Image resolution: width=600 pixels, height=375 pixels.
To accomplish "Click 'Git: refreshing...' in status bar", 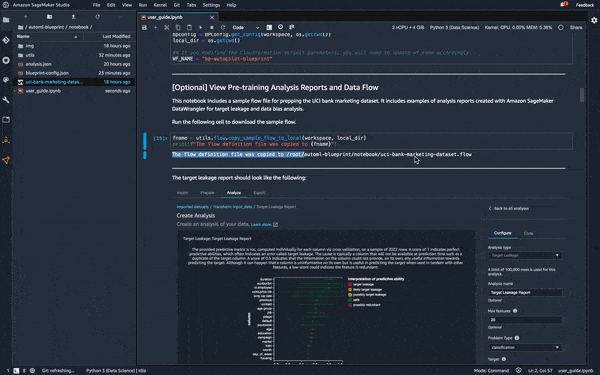I will (58, 370).
